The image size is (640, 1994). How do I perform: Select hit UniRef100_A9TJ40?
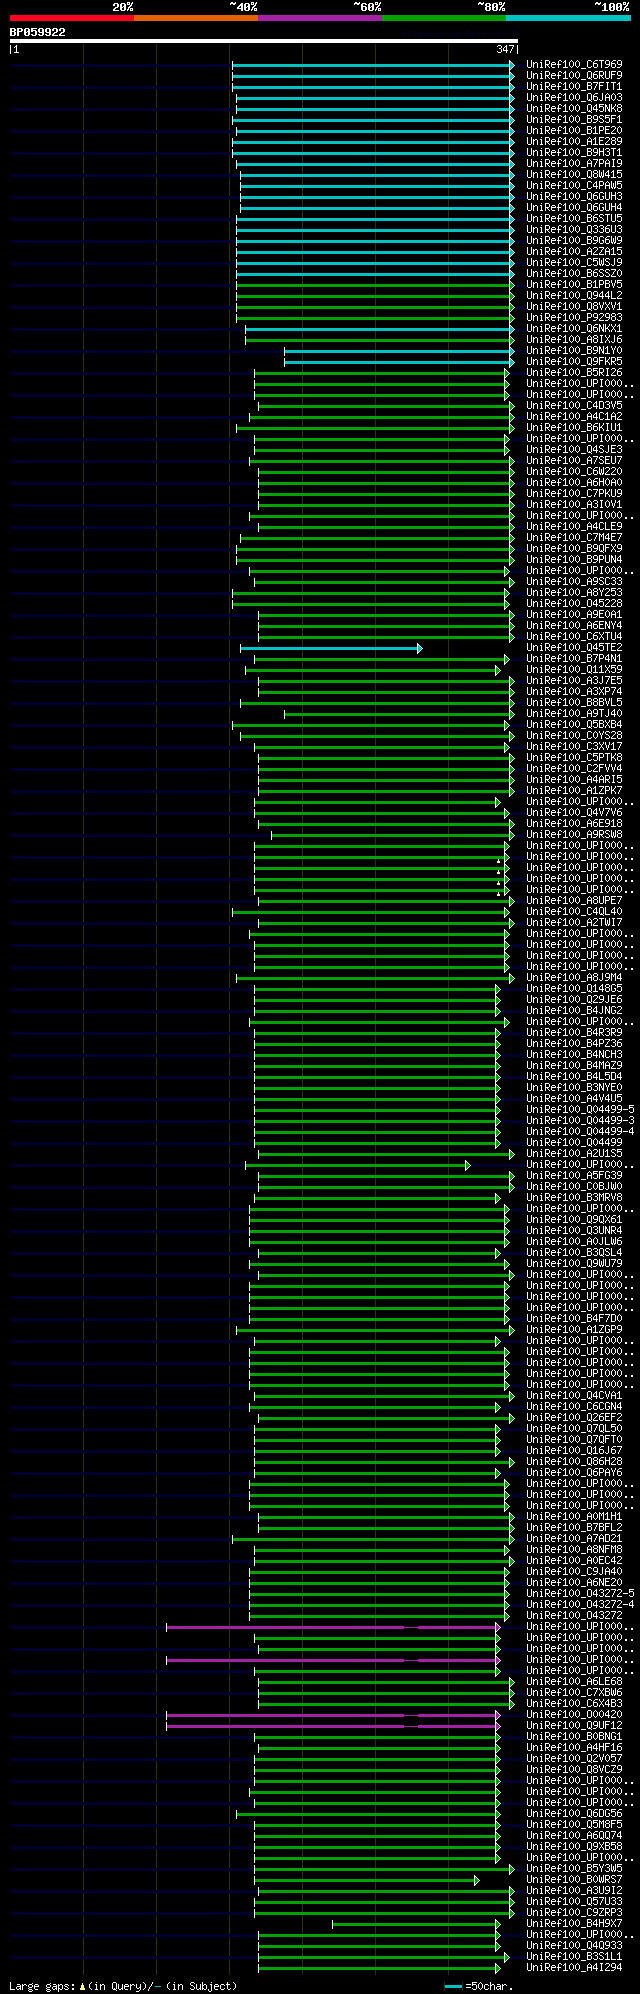(574, 713)
